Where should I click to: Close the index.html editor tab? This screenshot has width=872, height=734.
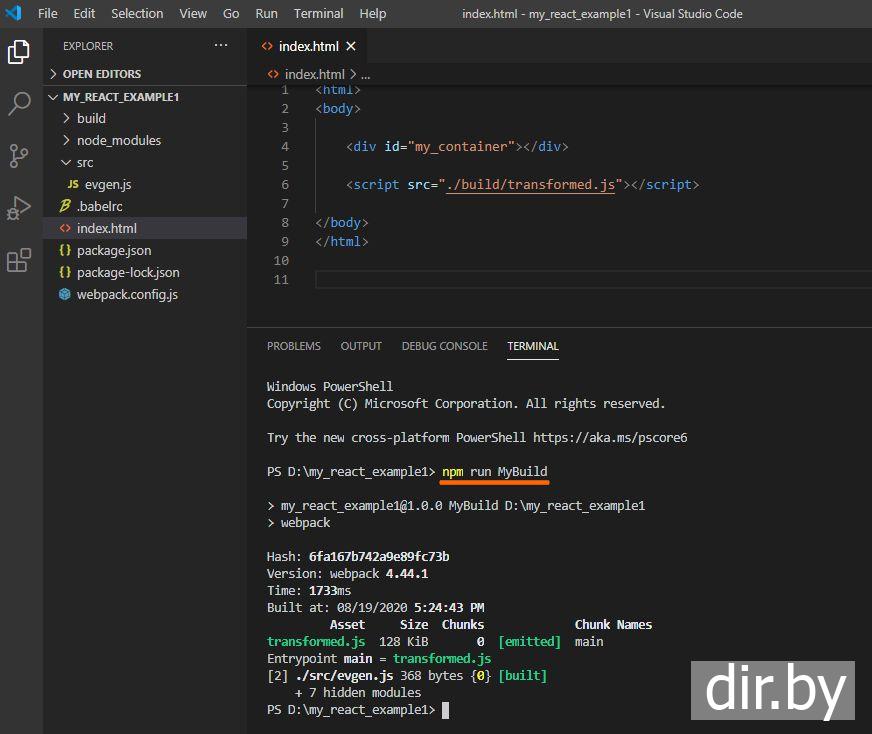(x=351, y=46)
